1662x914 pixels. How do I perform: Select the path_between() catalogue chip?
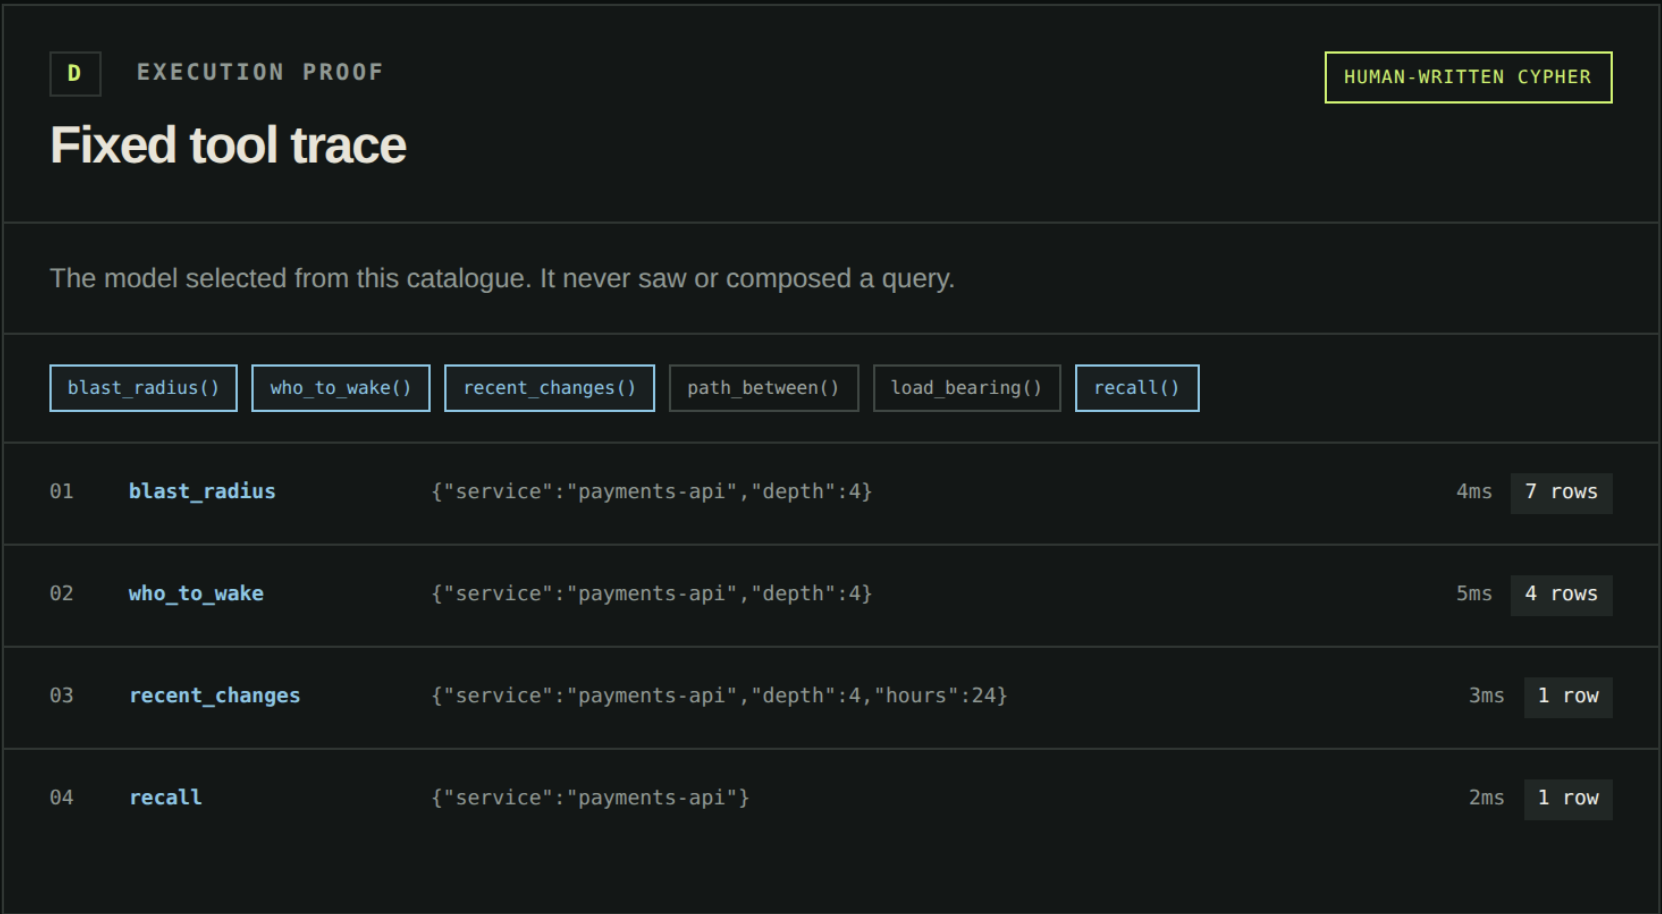(x=764, y=388)
